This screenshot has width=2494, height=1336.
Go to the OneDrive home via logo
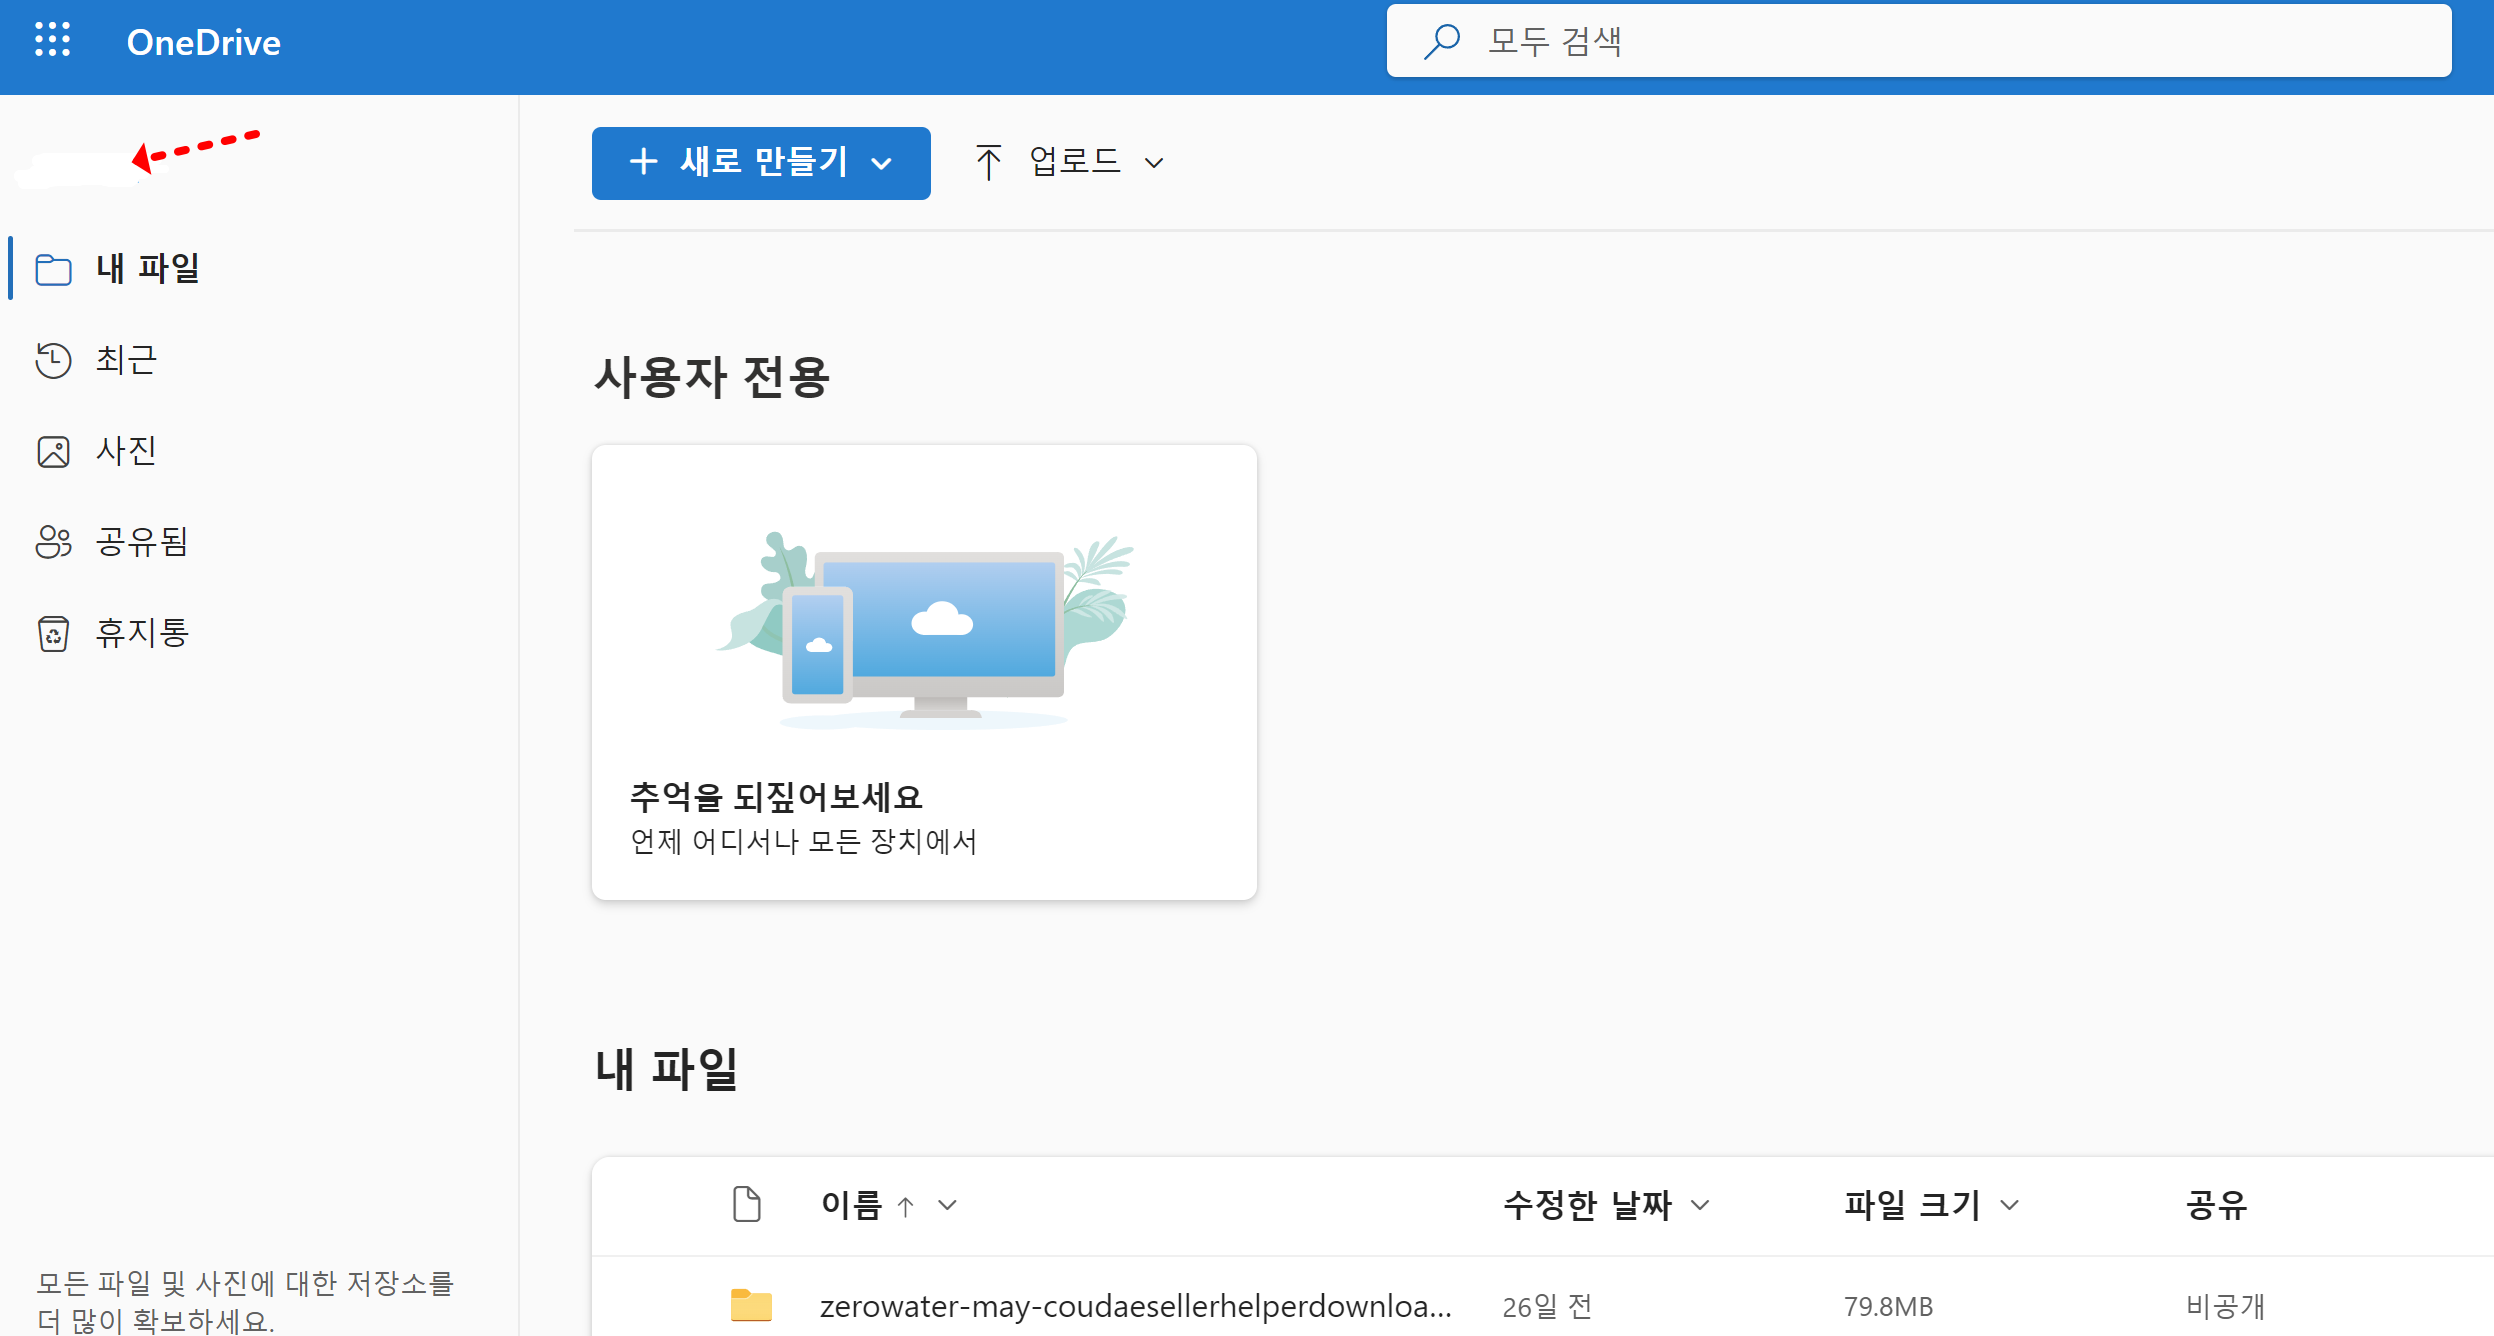coord(203,41)
